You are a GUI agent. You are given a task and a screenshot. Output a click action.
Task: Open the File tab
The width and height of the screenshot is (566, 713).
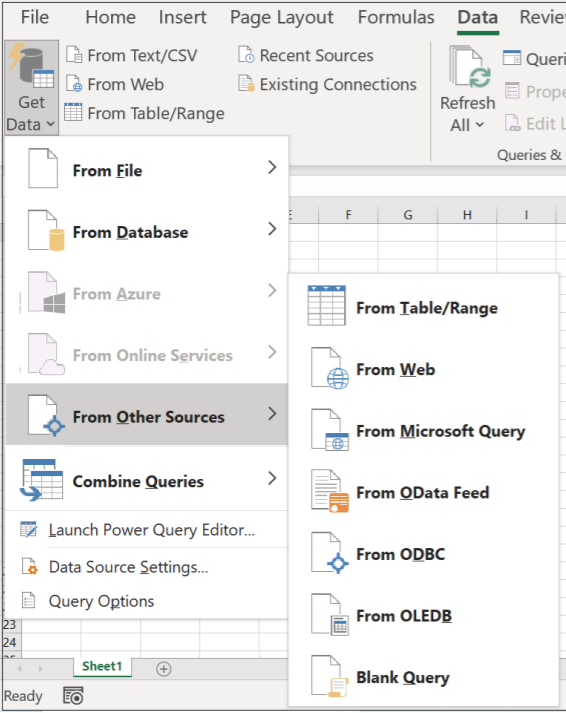pyautogui.click(x=35, y=17)
